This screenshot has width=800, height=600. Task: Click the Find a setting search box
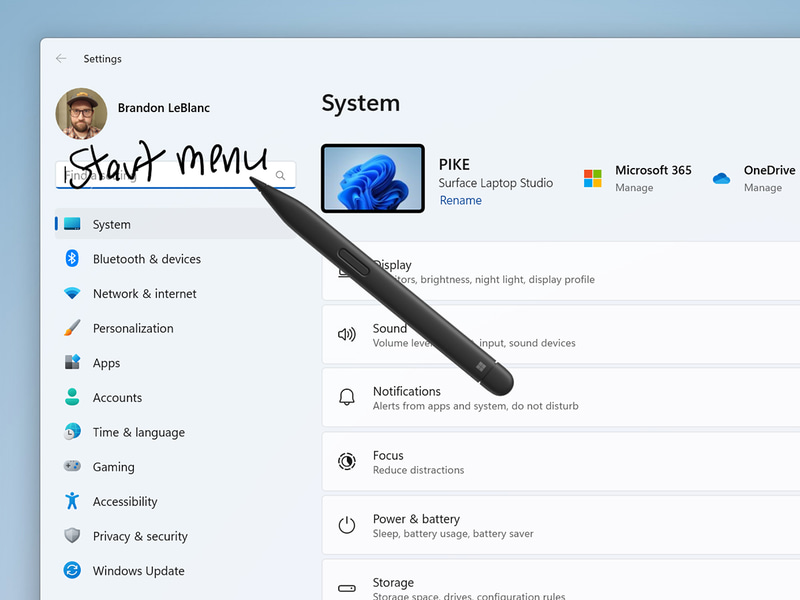pos(160,174)
